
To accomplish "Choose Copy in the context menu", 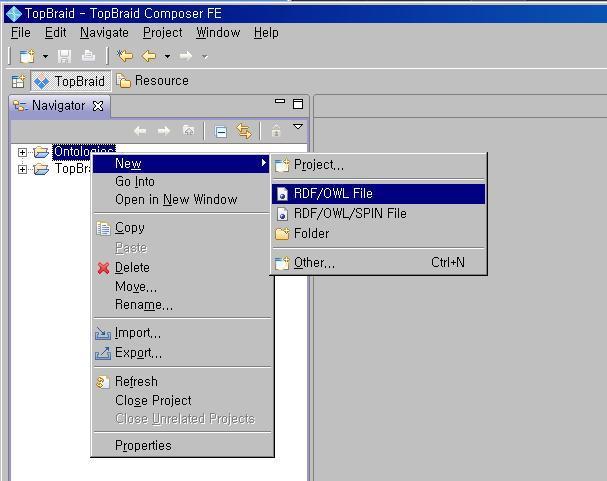I will click(181, 228).
